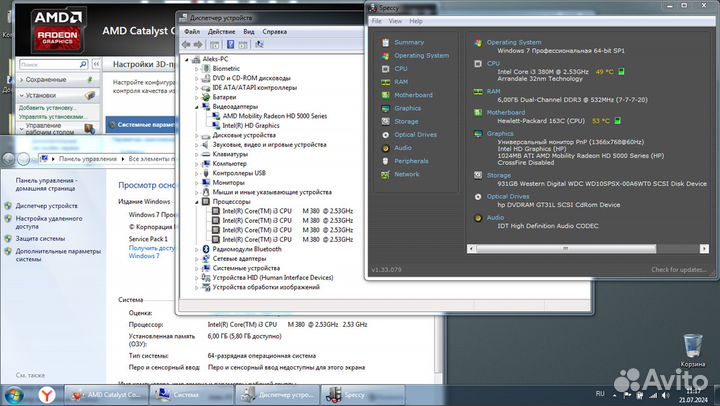Click Защита системы link
Screen dimensions: 720x406
coord(40,239)
